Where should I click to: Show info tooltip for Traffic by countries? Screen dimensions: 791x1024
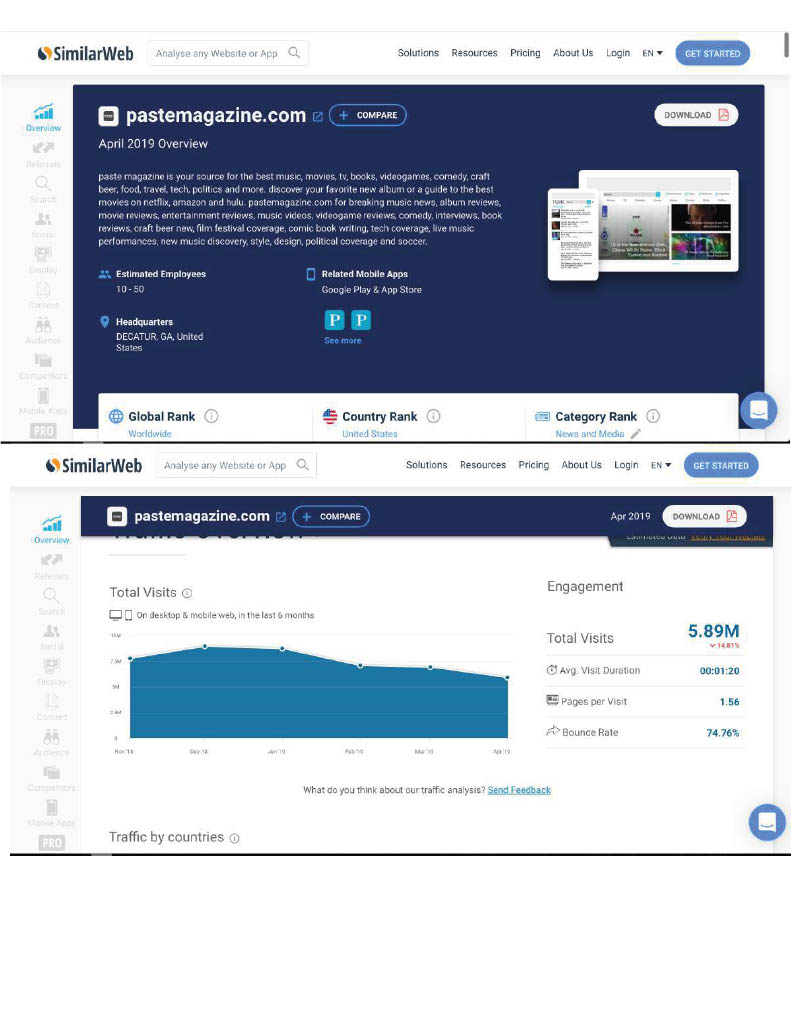pos(234,838)
